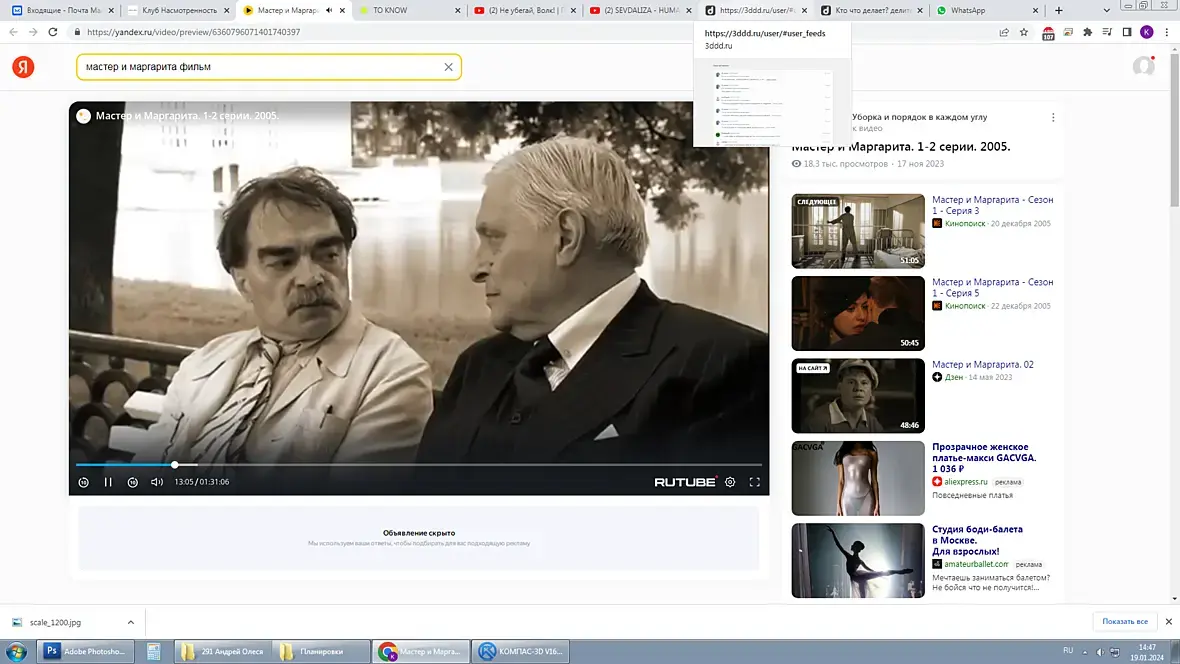Screen dimensions: 1180x664
Task: Open calculator in taskbar
Action: point(154,651)
